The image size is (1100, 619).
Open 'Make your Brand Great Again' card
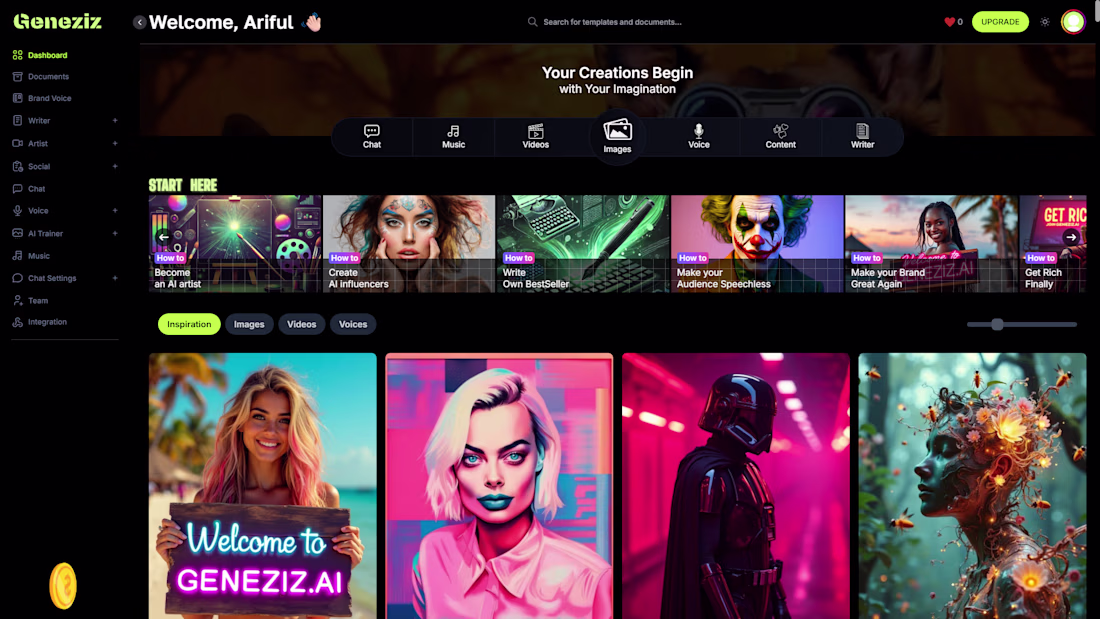pos(931,244)
